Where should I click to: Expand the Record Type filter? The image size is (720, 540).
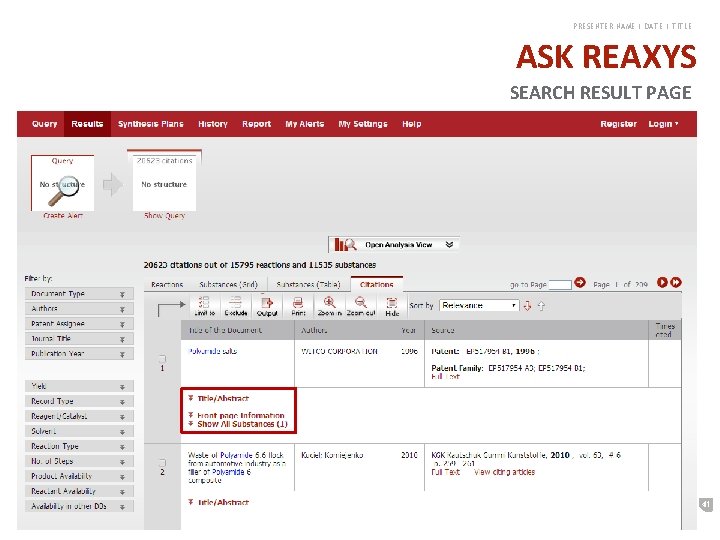click(x=79, y=401)
